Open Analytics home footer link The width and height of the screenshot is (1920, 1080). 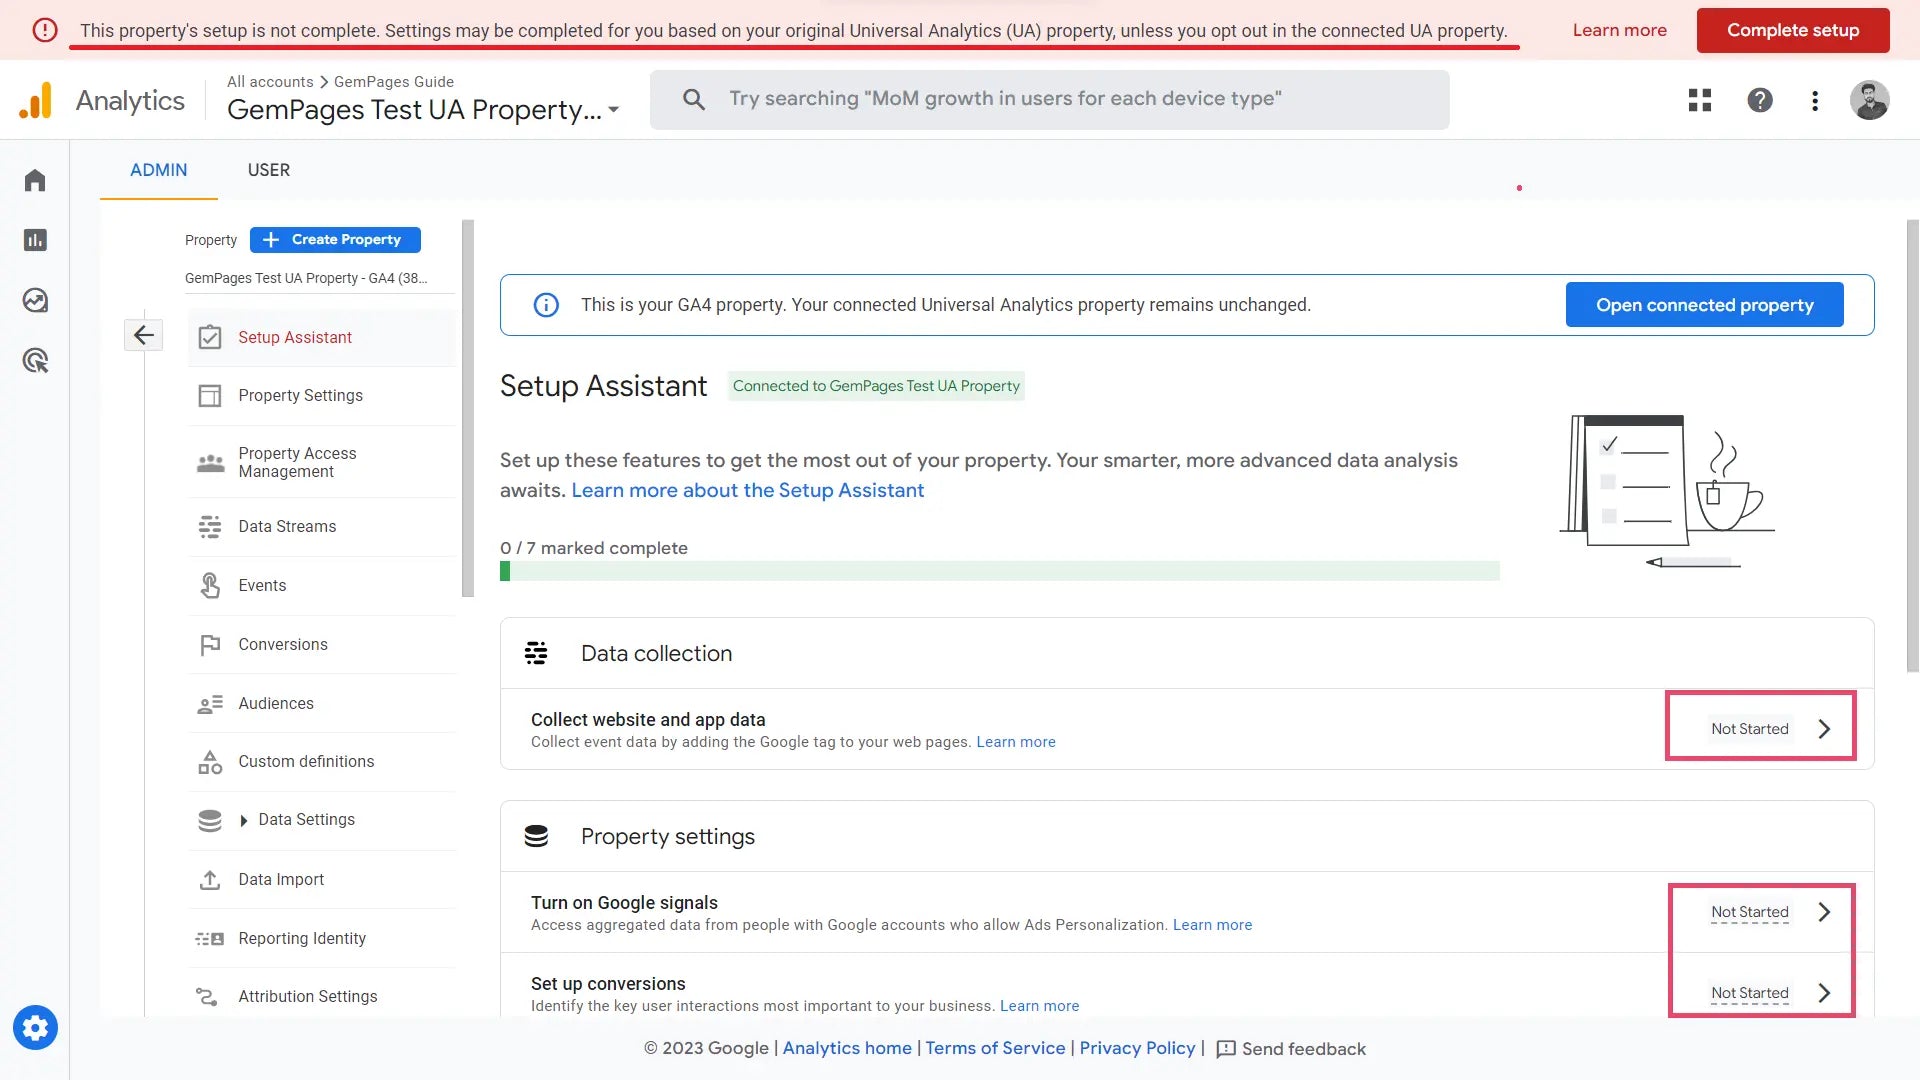click(x=847, y=1048)
